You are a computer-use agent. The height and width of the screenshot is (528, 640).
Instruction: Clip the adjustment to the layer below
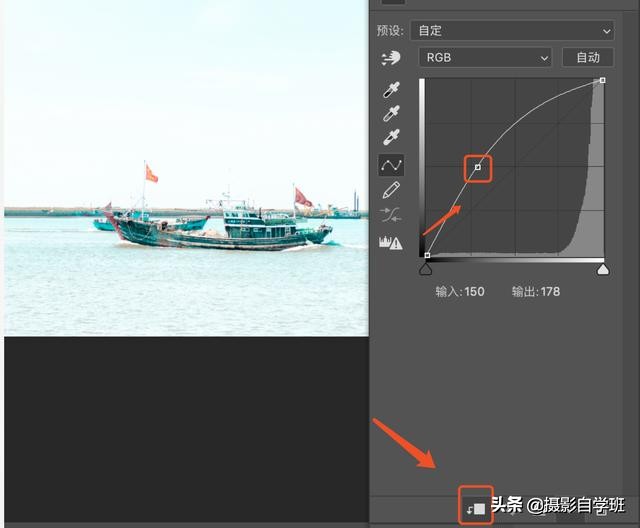click(476, 508)
